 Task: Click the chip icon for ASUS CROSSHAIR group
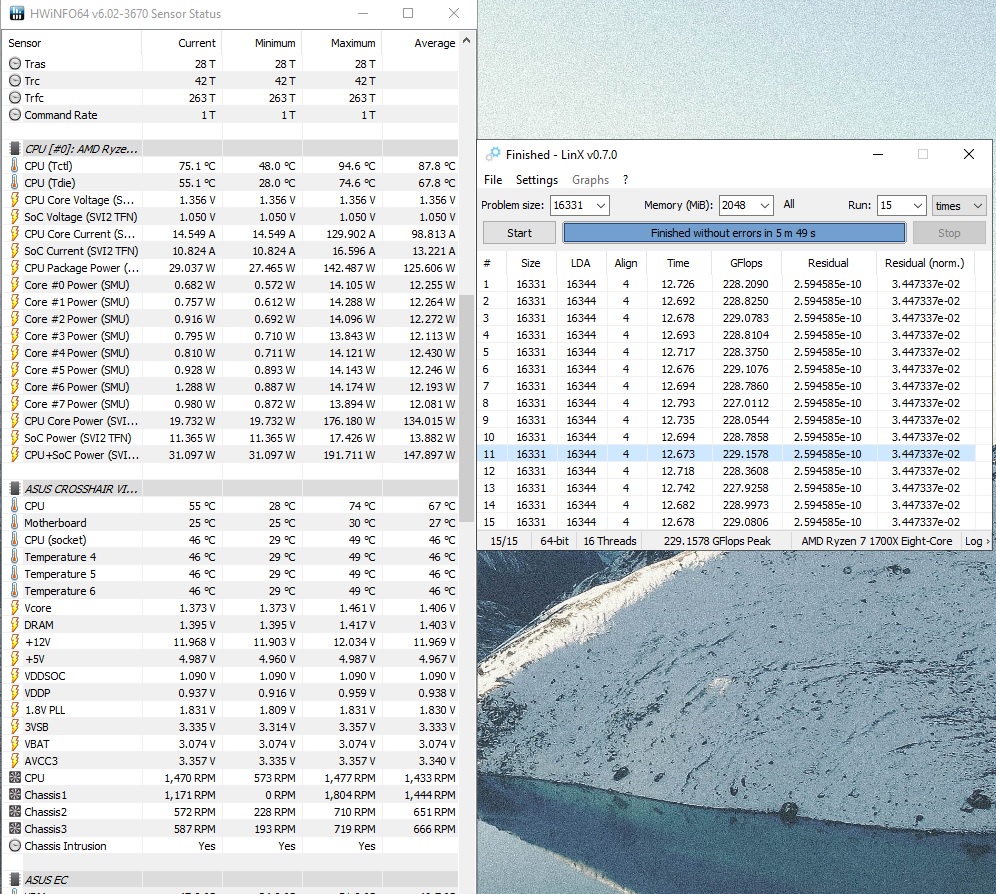pos(14,489)
